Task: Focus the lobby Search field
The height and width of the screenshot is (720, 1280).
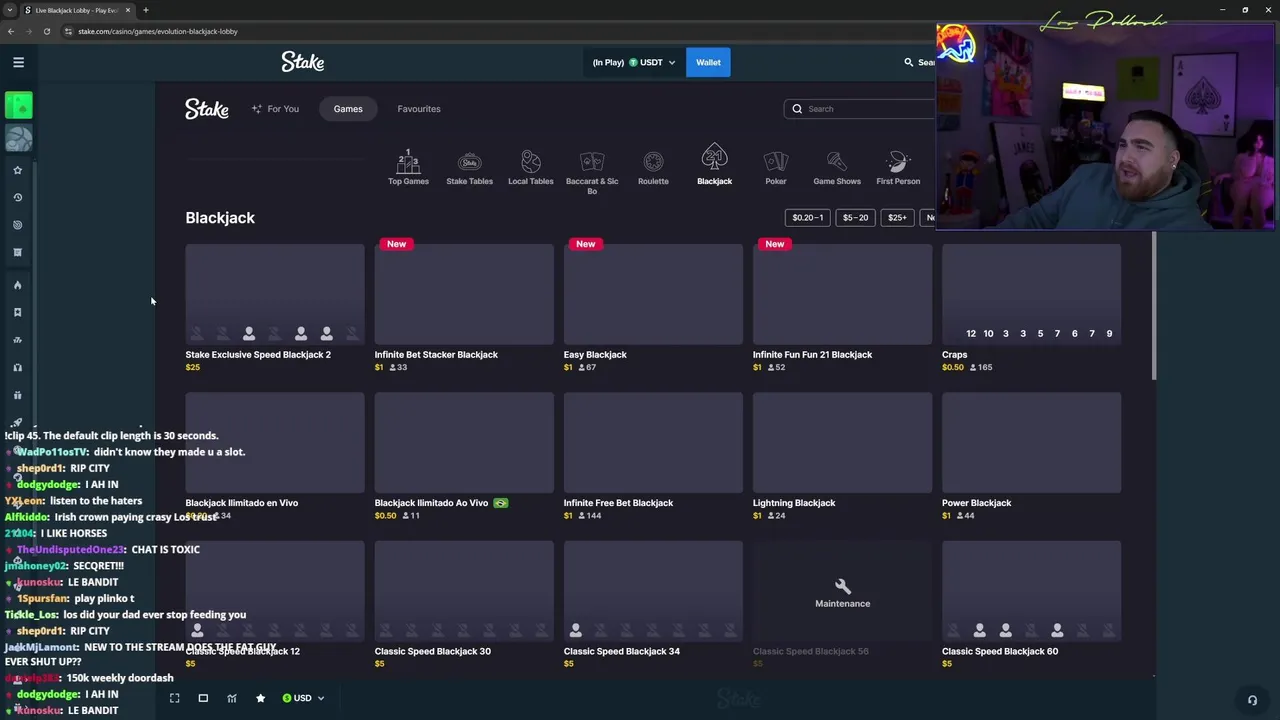Action: [x=860, y=109]
